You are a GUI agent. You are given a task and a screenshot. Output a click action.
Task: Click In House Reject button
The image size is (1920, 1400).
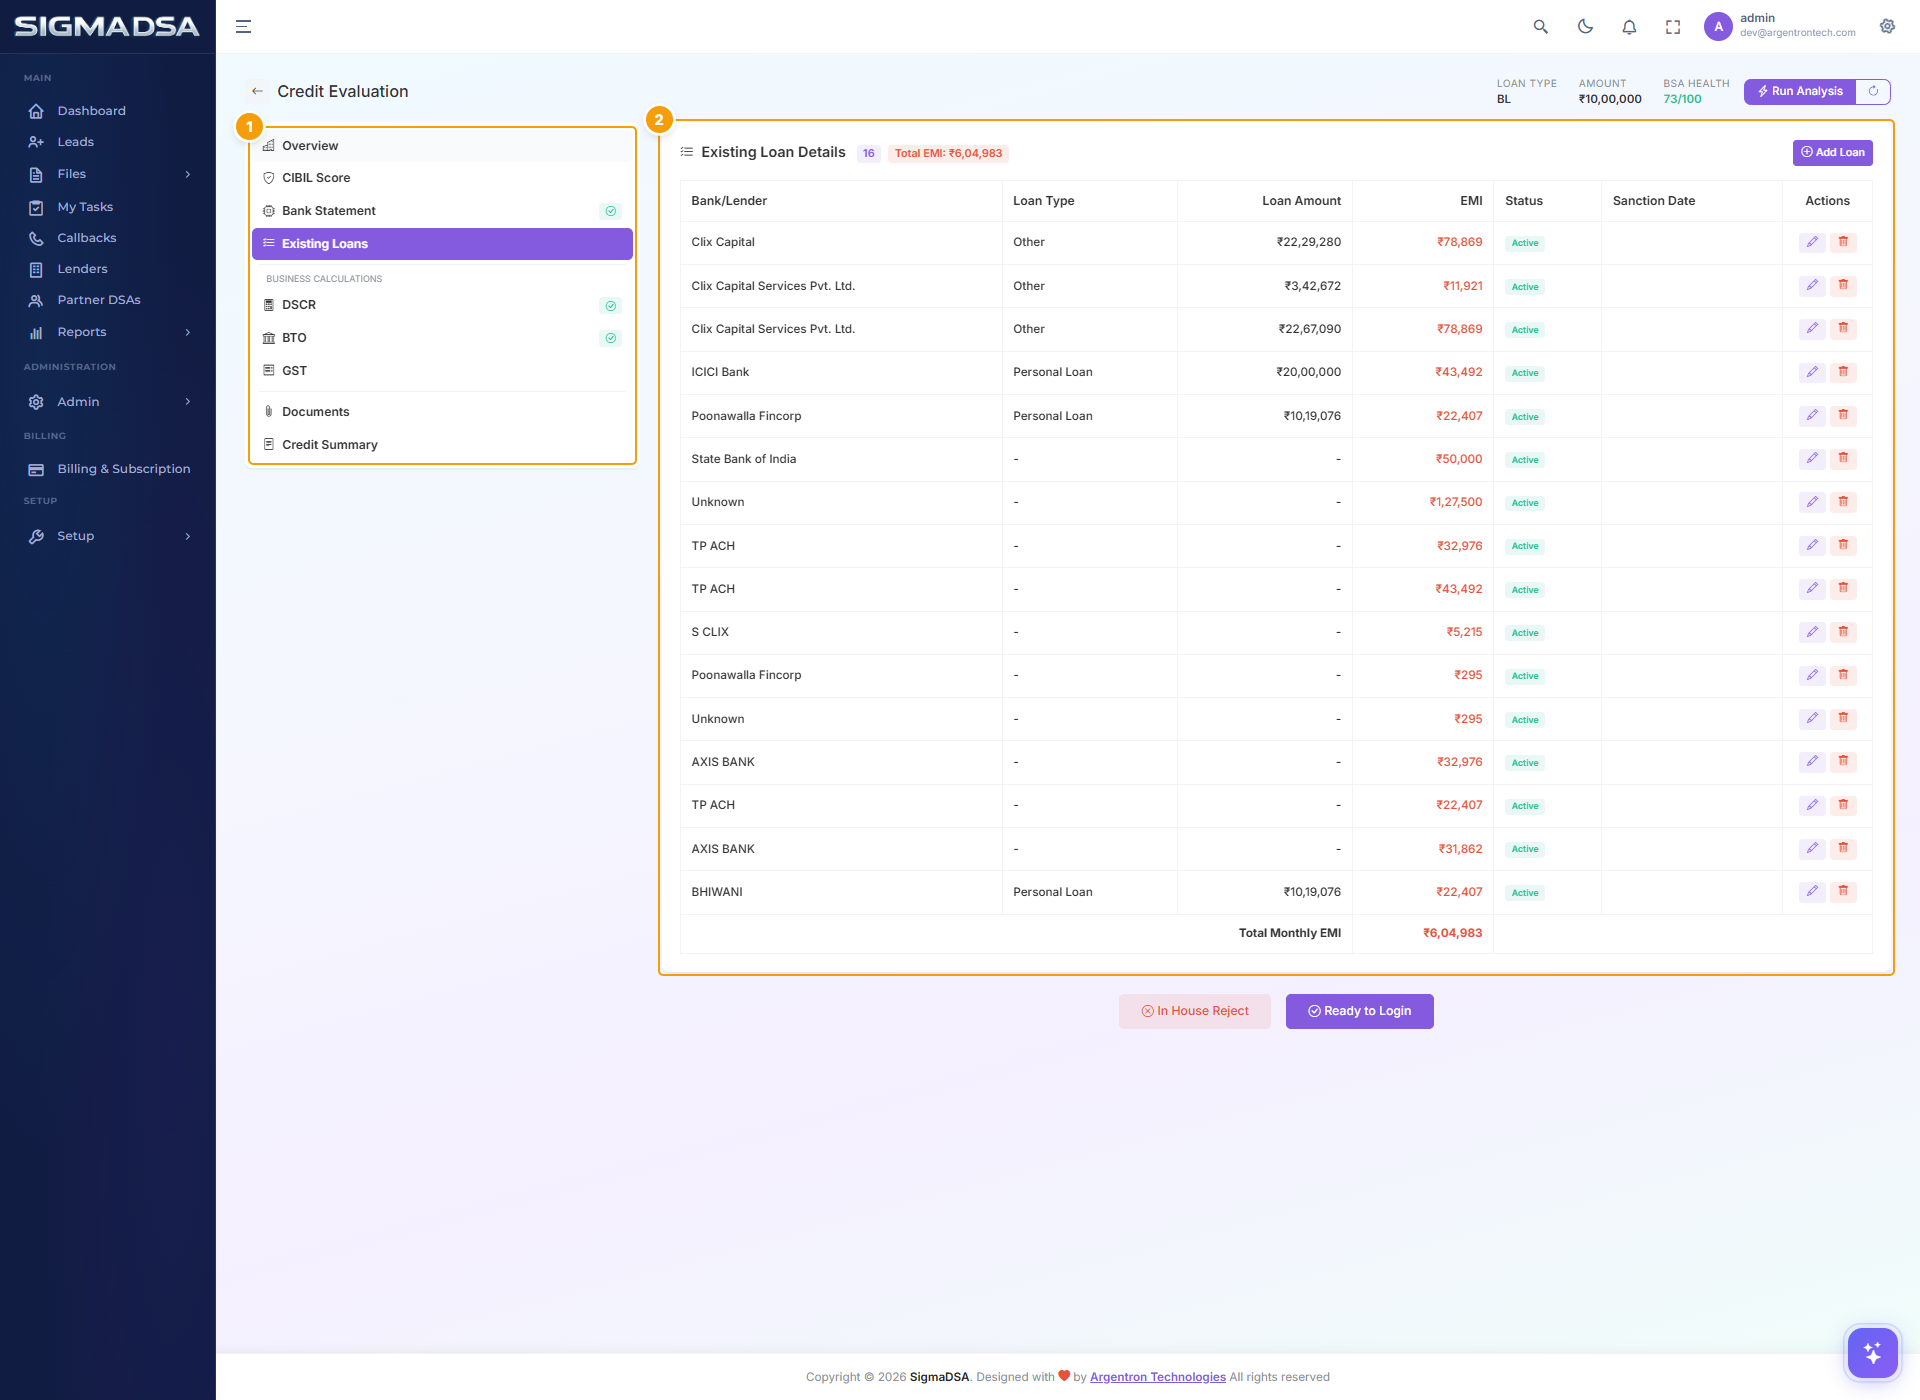coord(1195,1011)
